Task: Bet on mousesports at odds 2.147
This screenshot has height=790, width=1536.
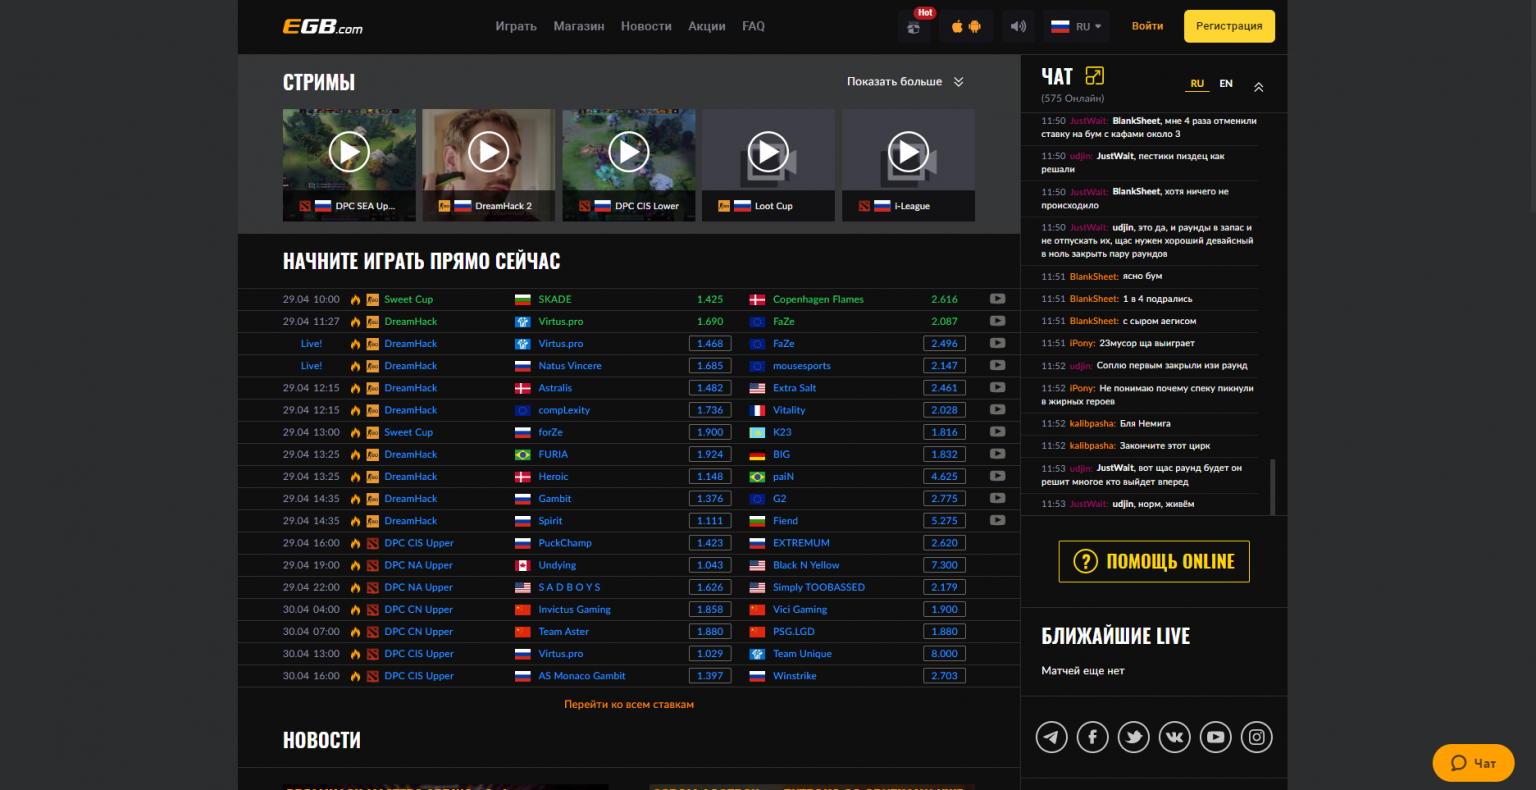Action: (944, 365)
